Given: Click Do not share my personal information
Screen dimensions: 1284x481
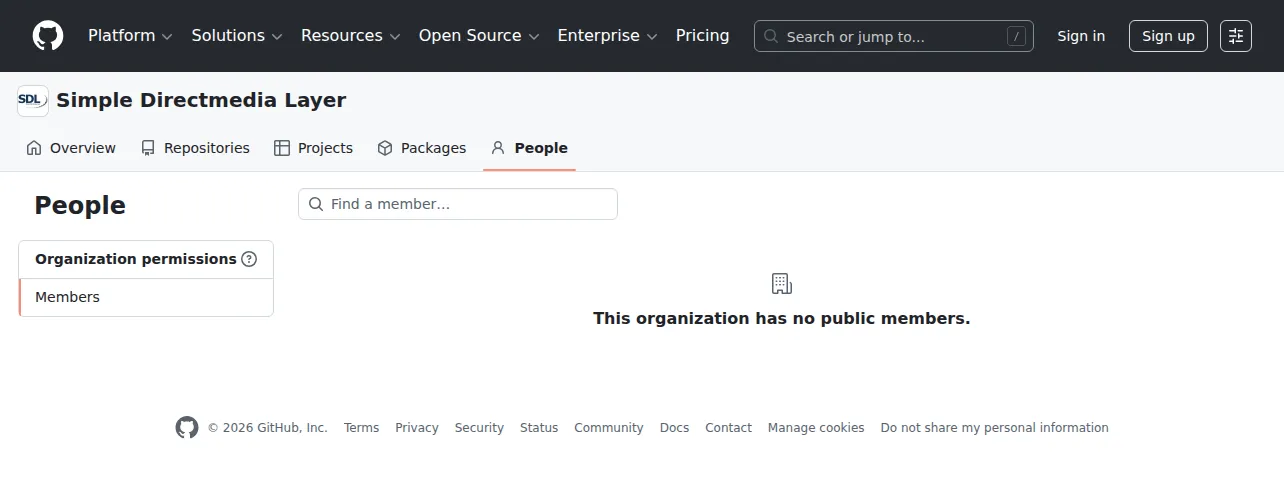Looking at the screenshot, I should coord(994,428).
